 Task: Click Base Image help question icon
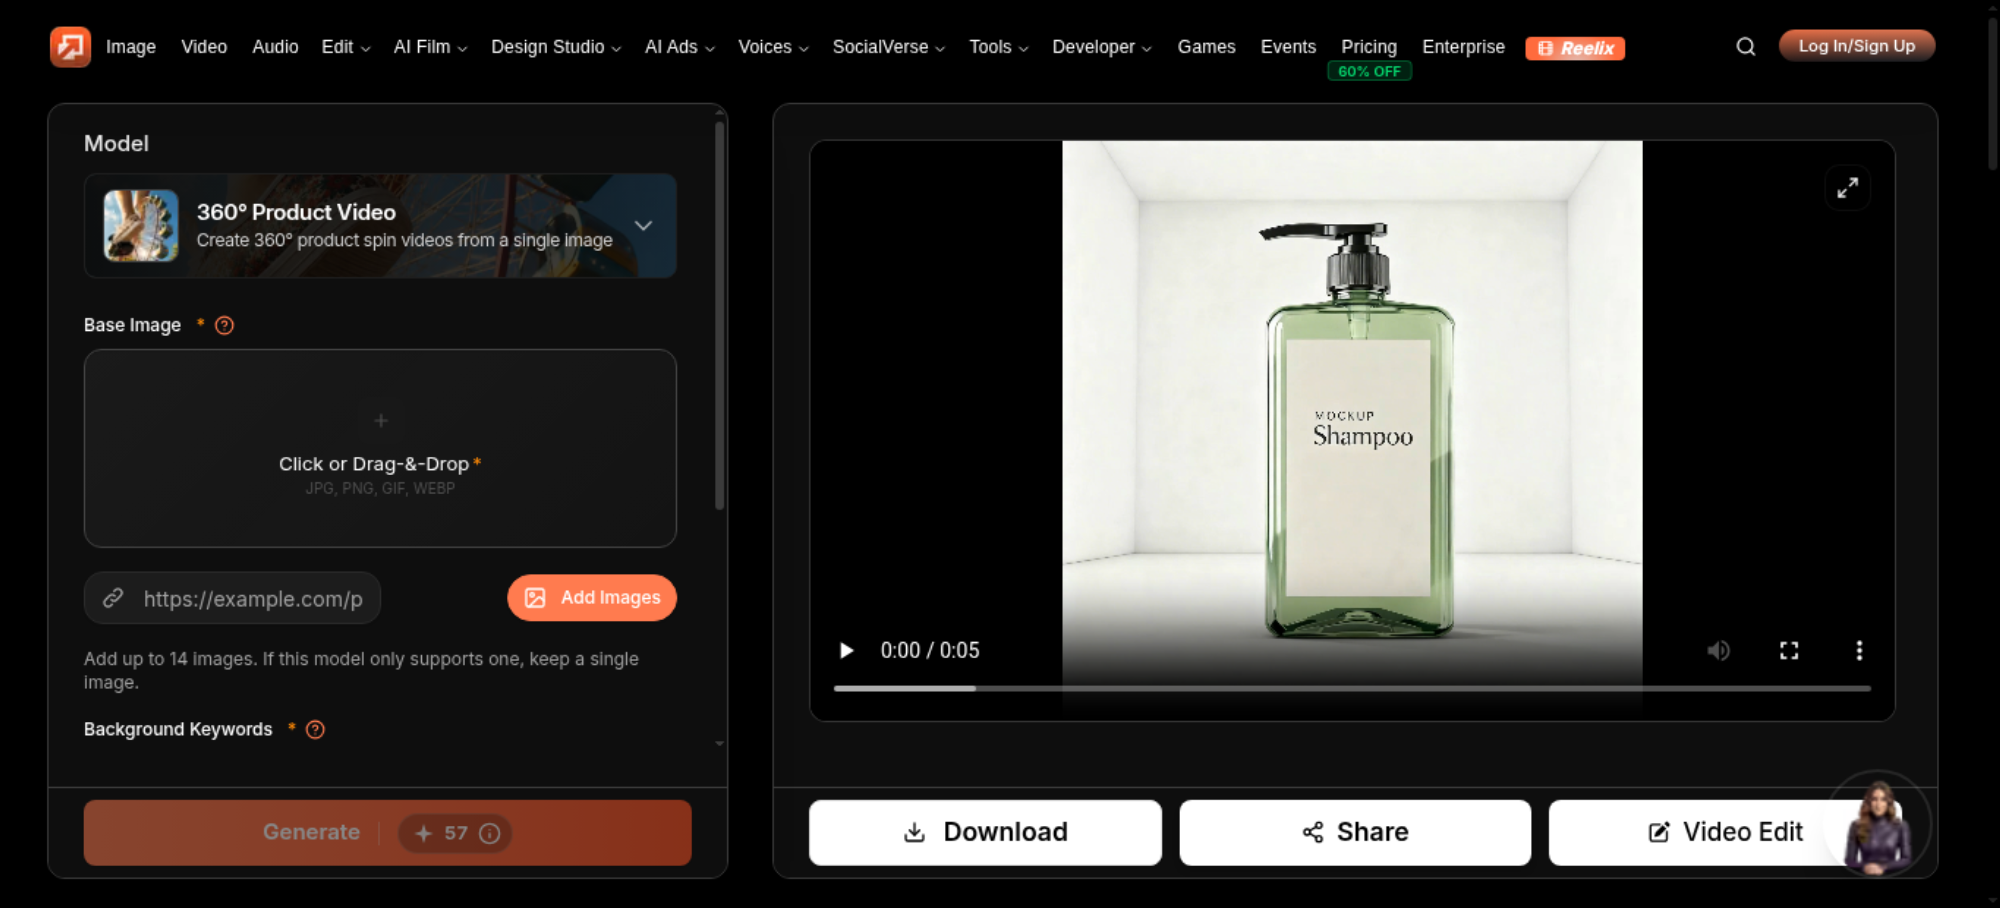coord(224,325)
